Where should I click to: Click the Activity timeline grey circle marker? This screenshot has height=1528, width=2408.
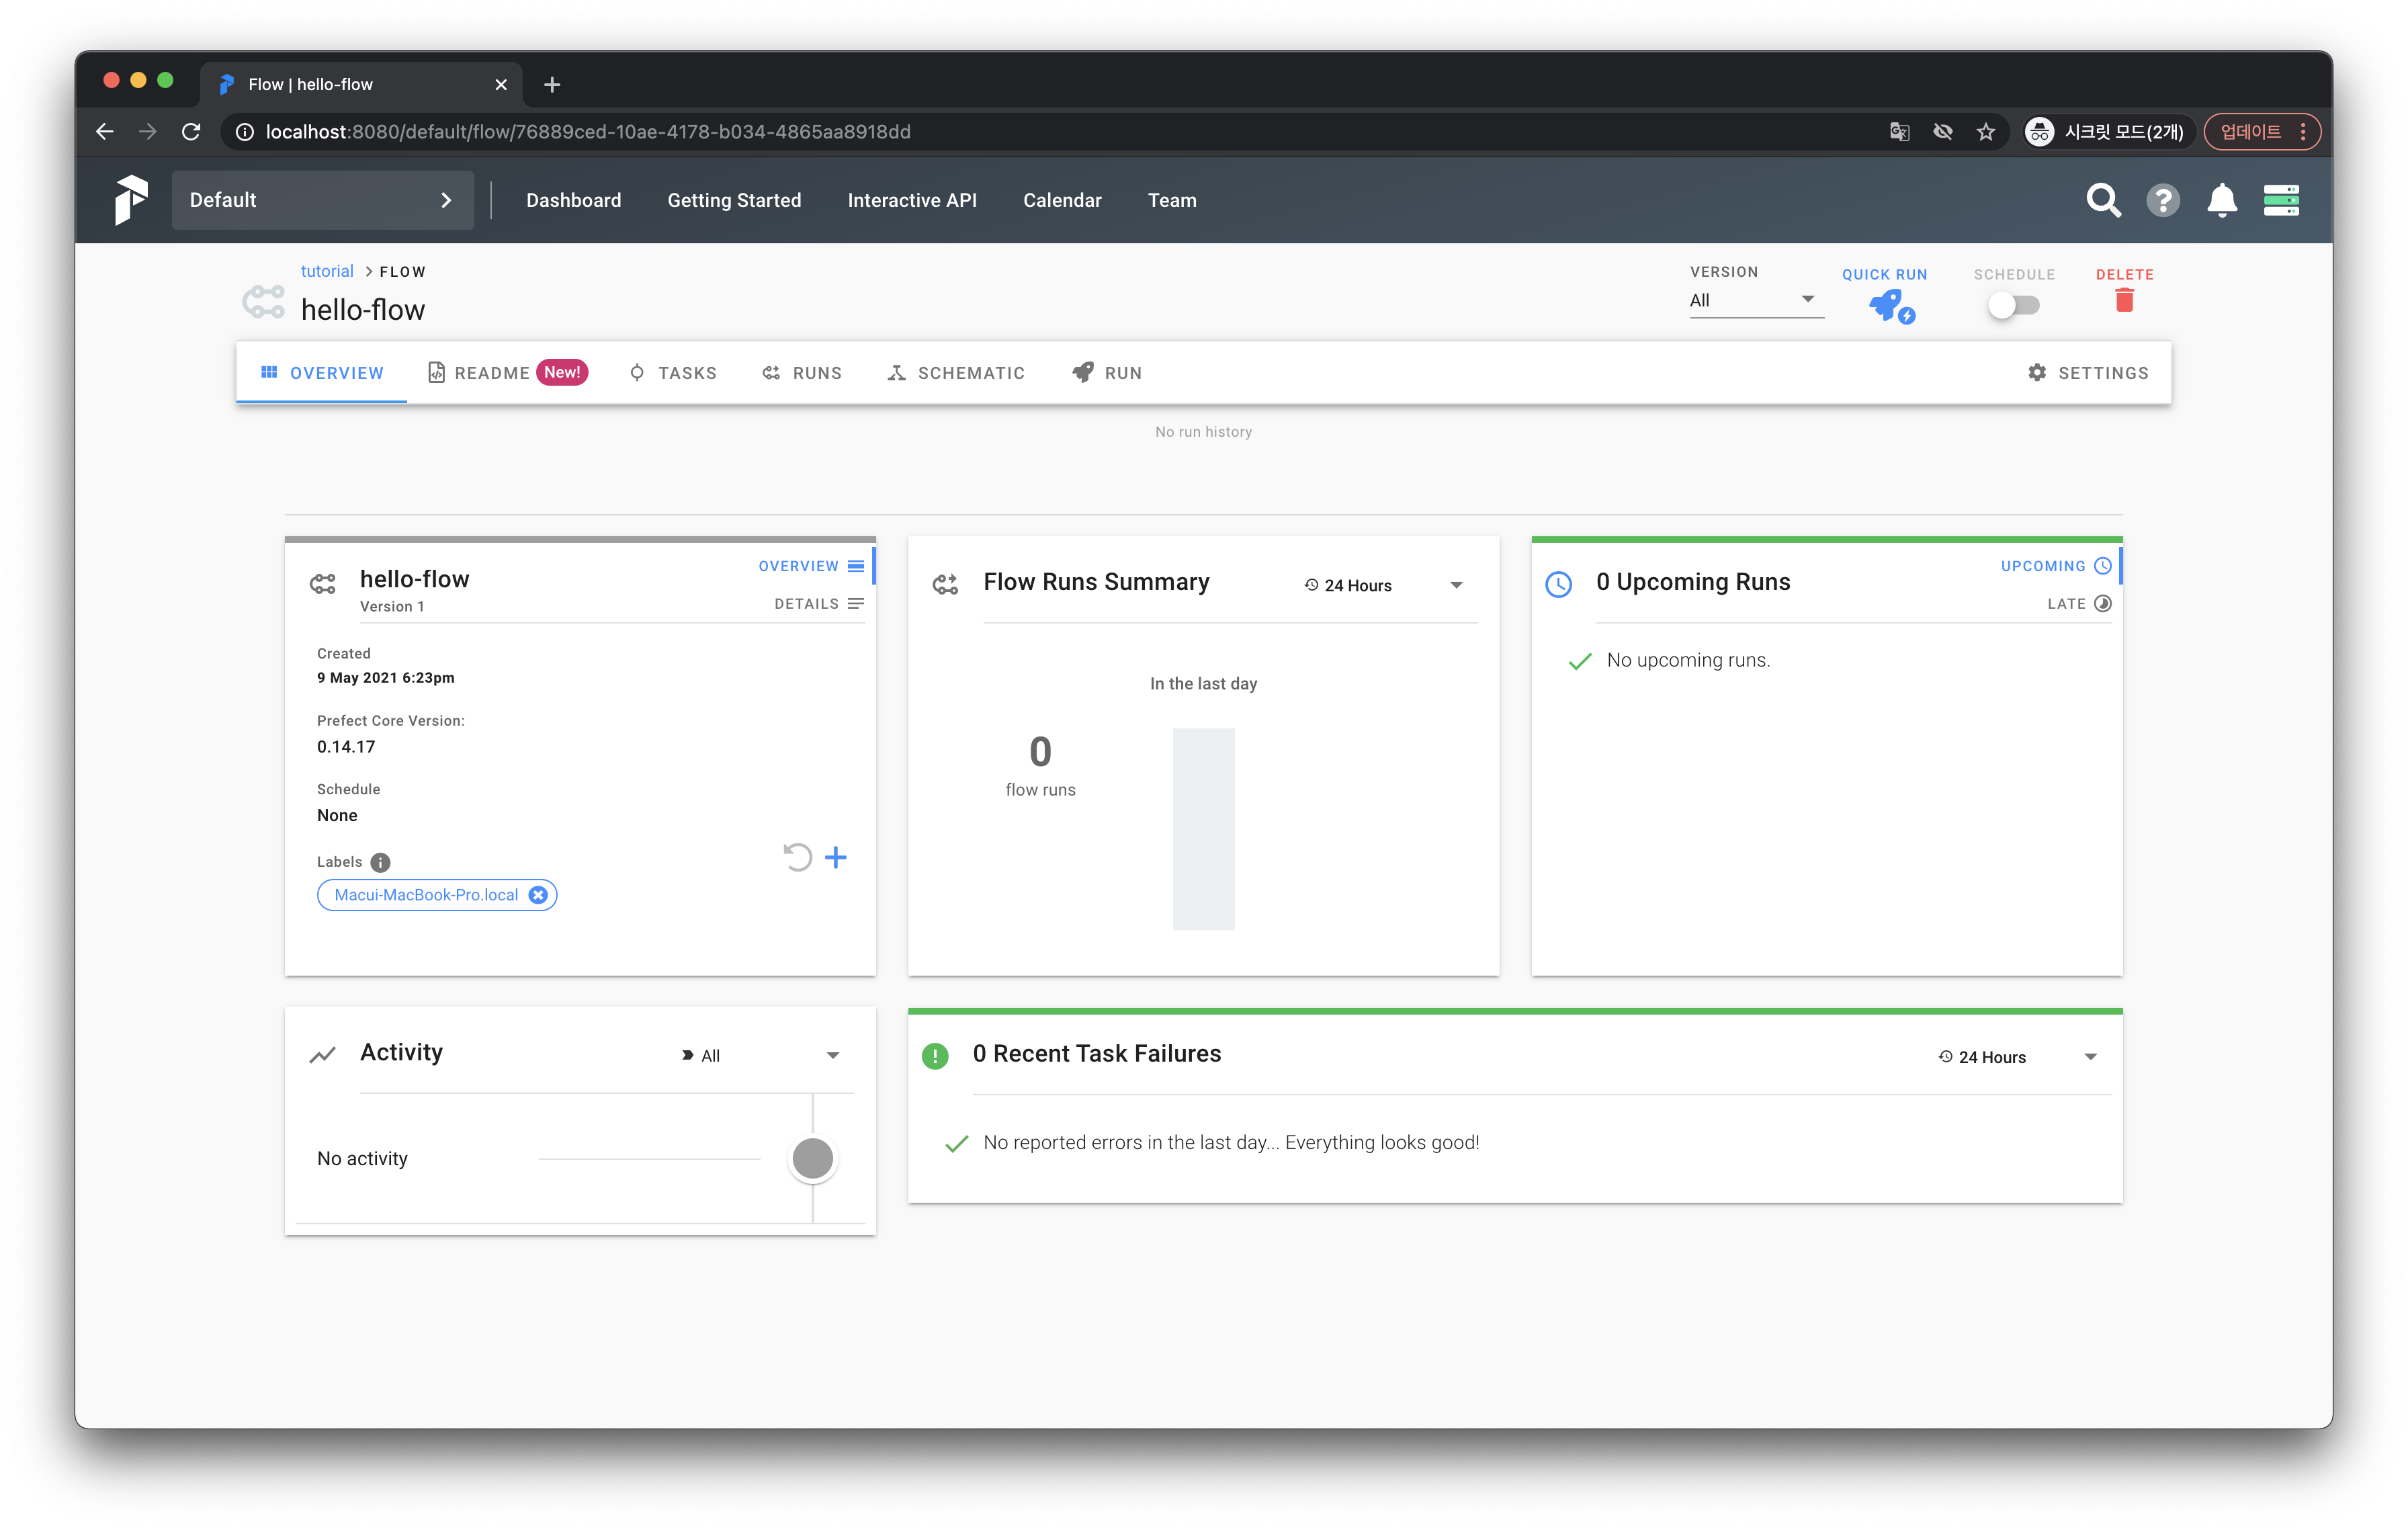[x=812, y=1158]
